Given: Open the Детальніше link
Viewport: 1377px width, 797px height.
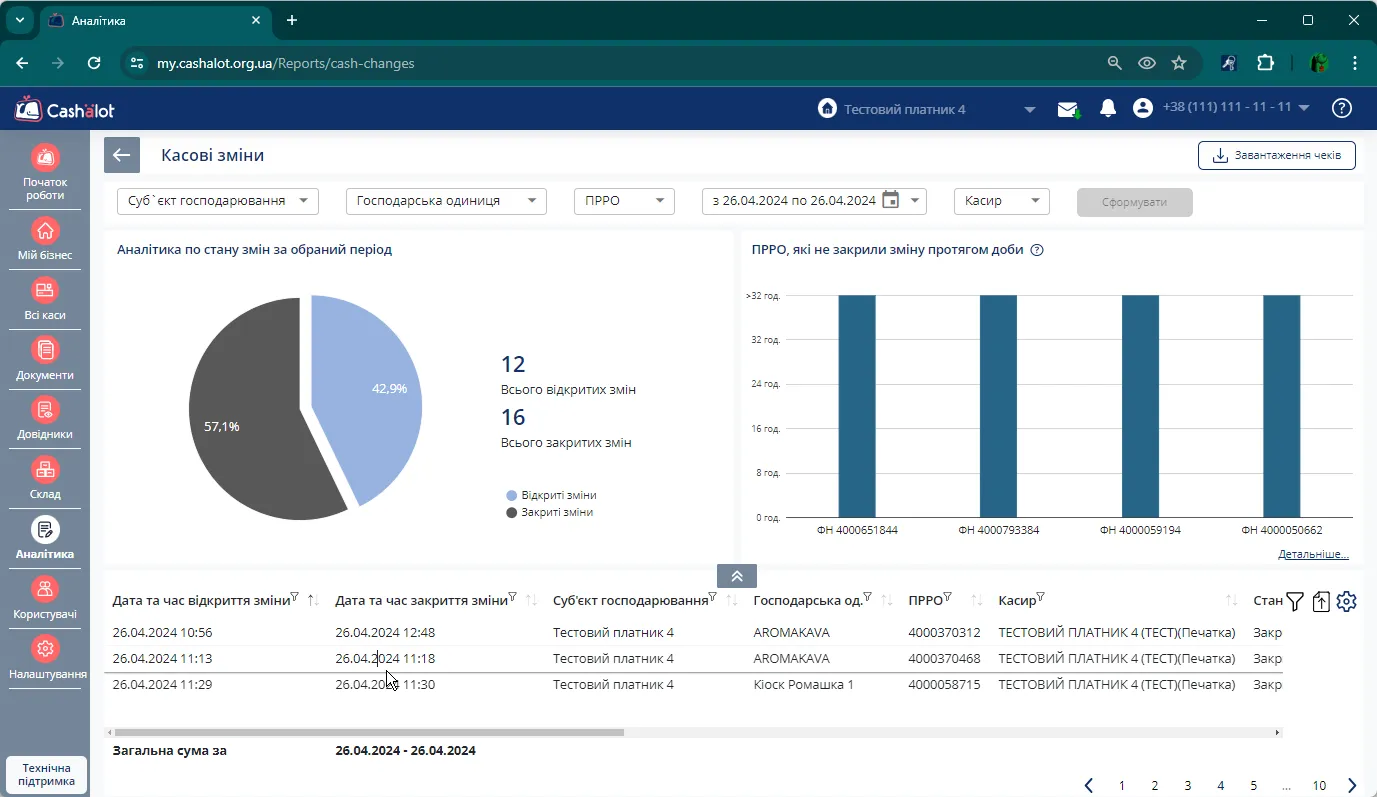Looking at the screenshot, I should pos(1313,554).
